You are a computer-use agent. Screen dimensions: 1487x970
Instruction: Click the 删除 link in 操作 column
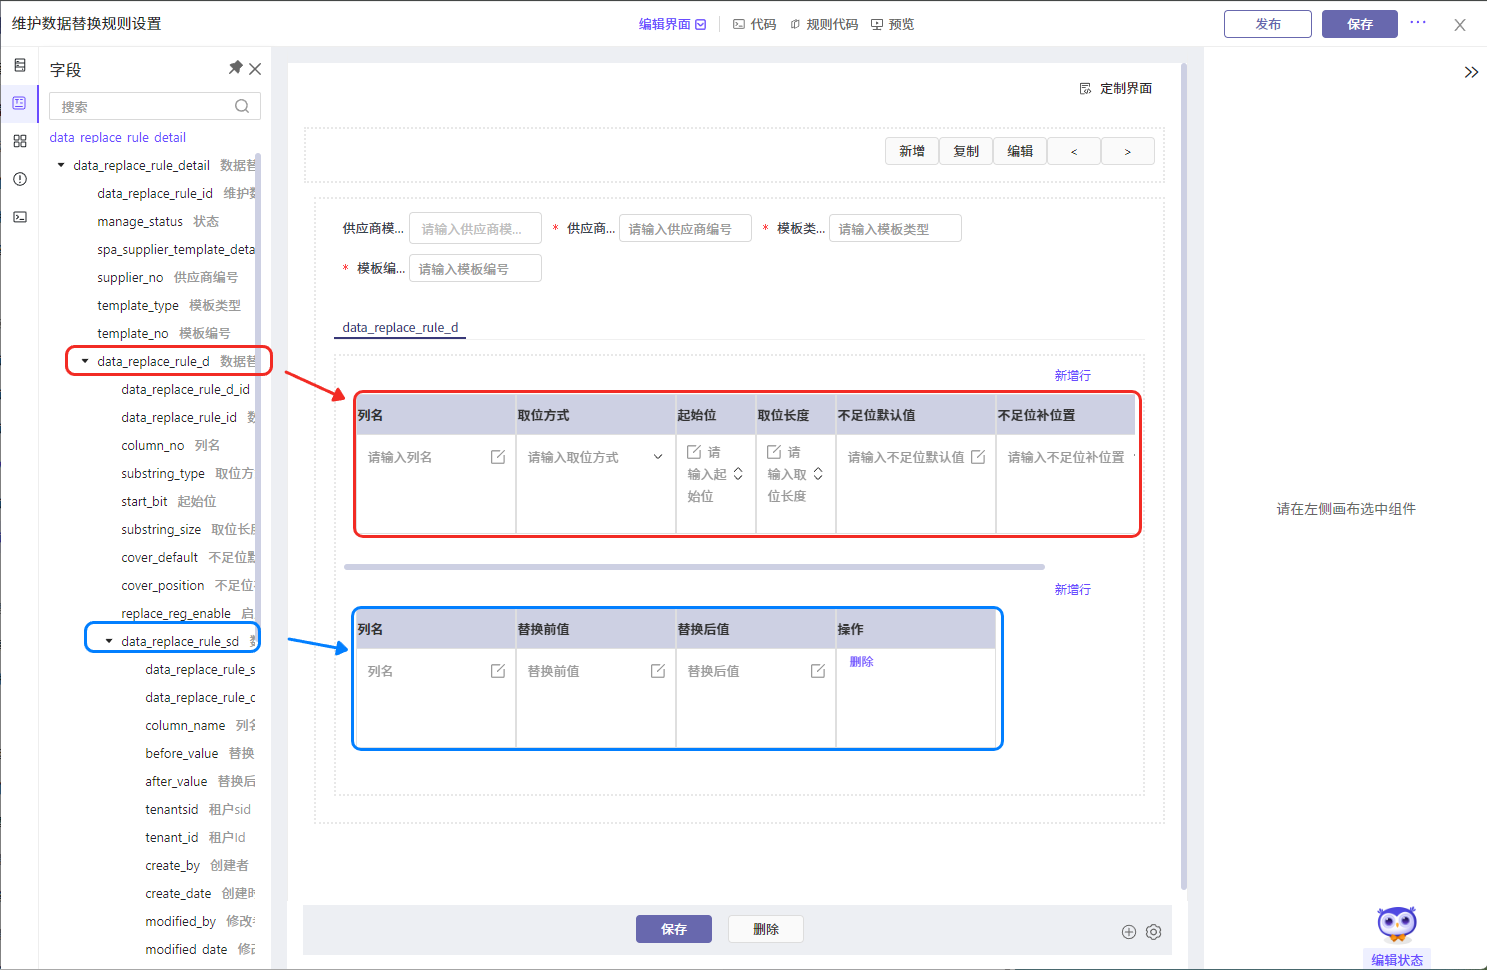[x=862, y=662]
